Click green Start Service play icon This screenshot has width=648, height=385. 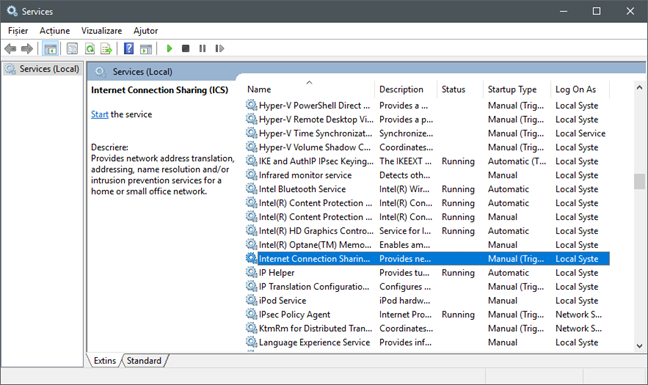169,49
